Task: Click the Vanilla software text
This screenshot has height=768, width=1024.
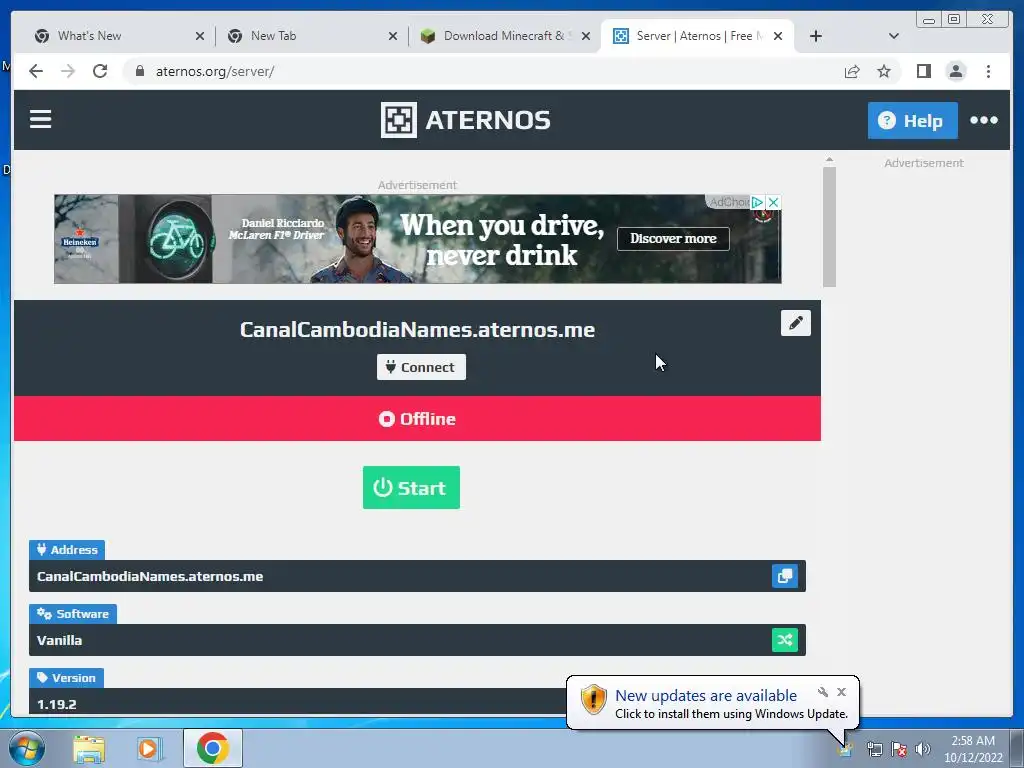Action: click(59, 640)
